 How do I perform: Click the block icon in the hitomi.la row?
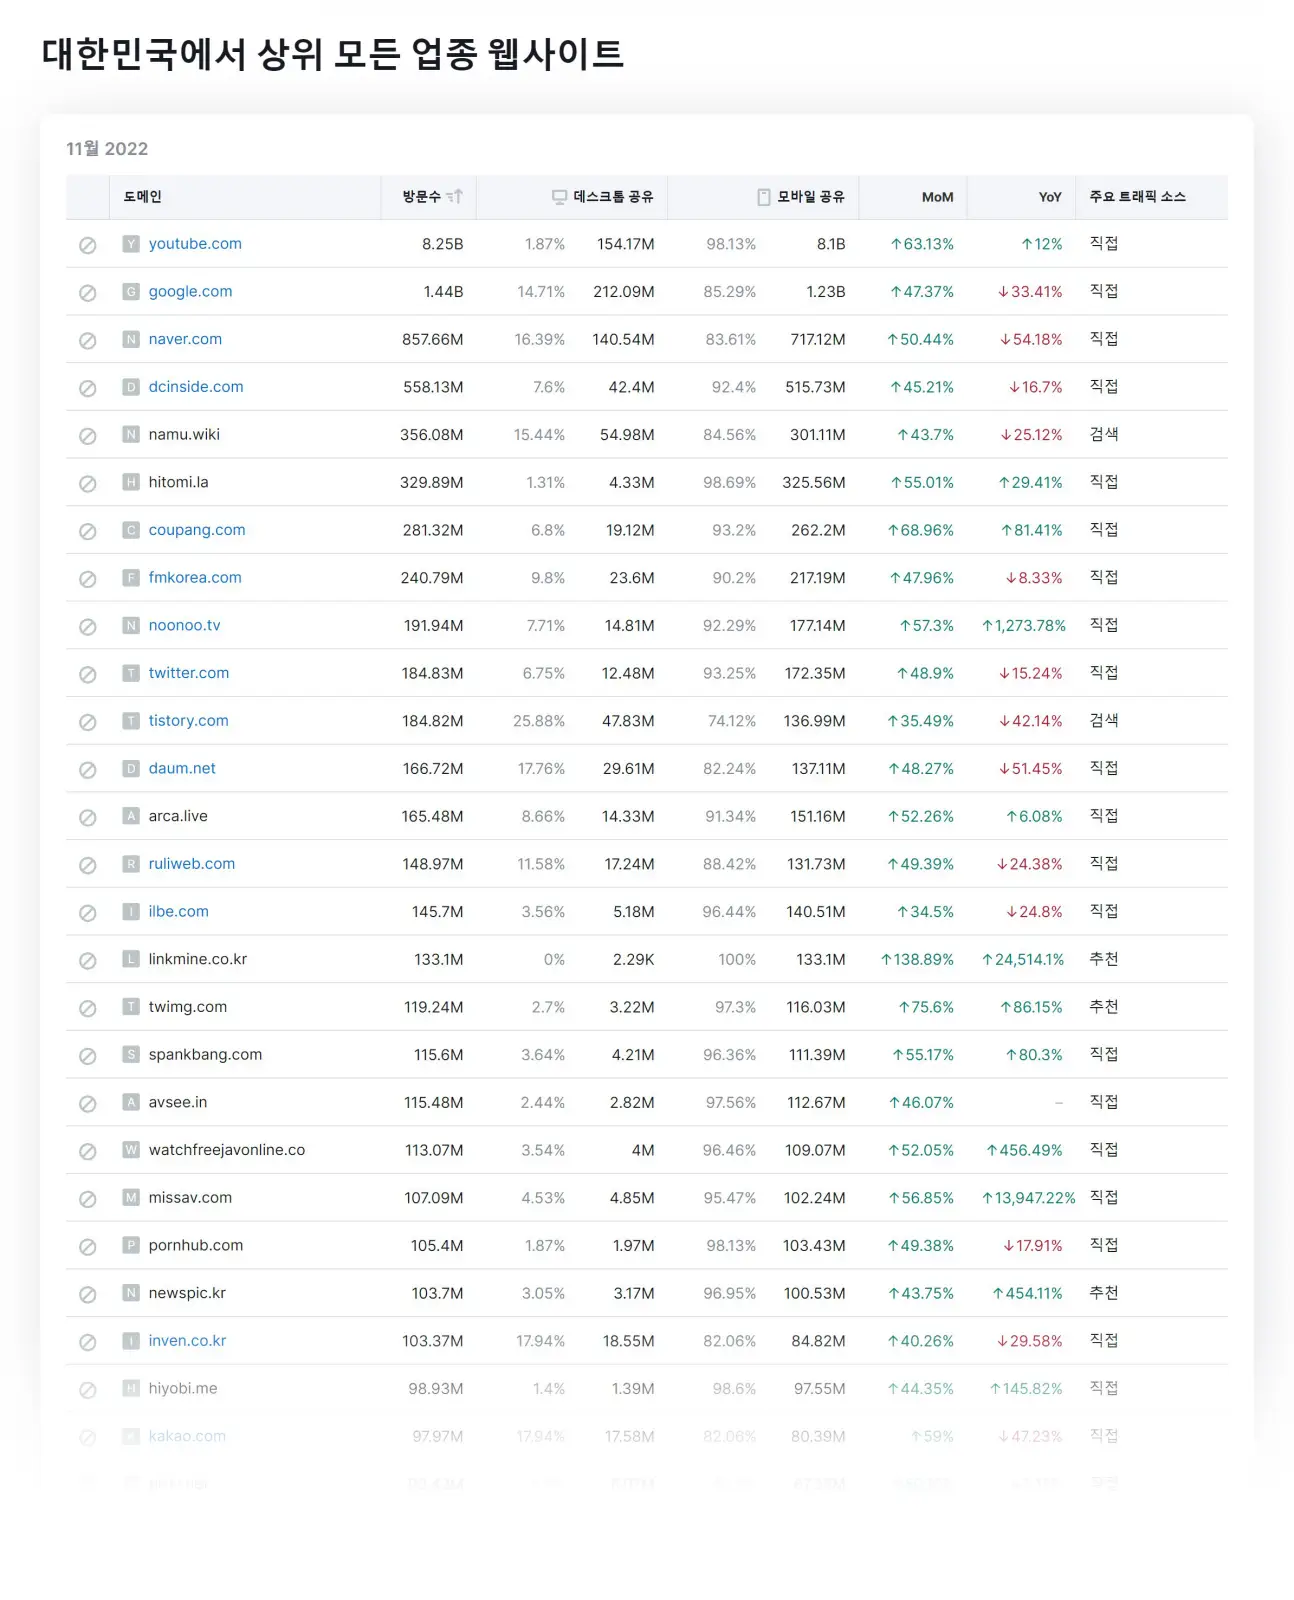pyautogui.click(x=88, y=484)
